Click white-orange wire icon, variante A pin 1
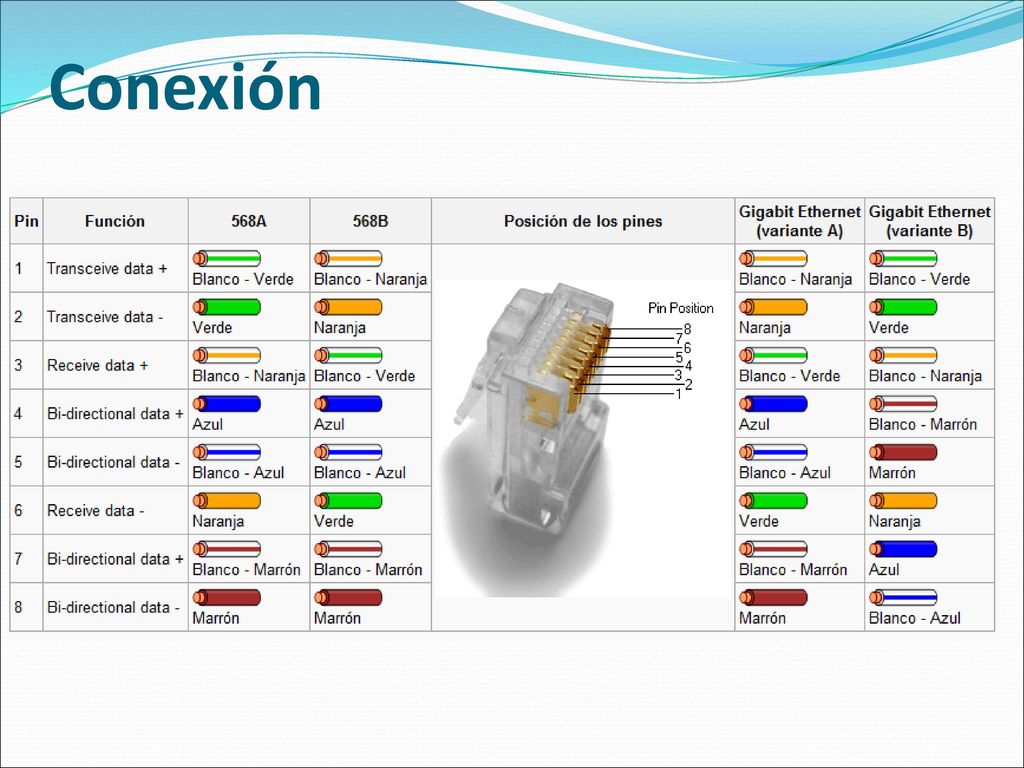Image resolution: width=1024 pixels, height=768 pixels. [x=773, y=258]
